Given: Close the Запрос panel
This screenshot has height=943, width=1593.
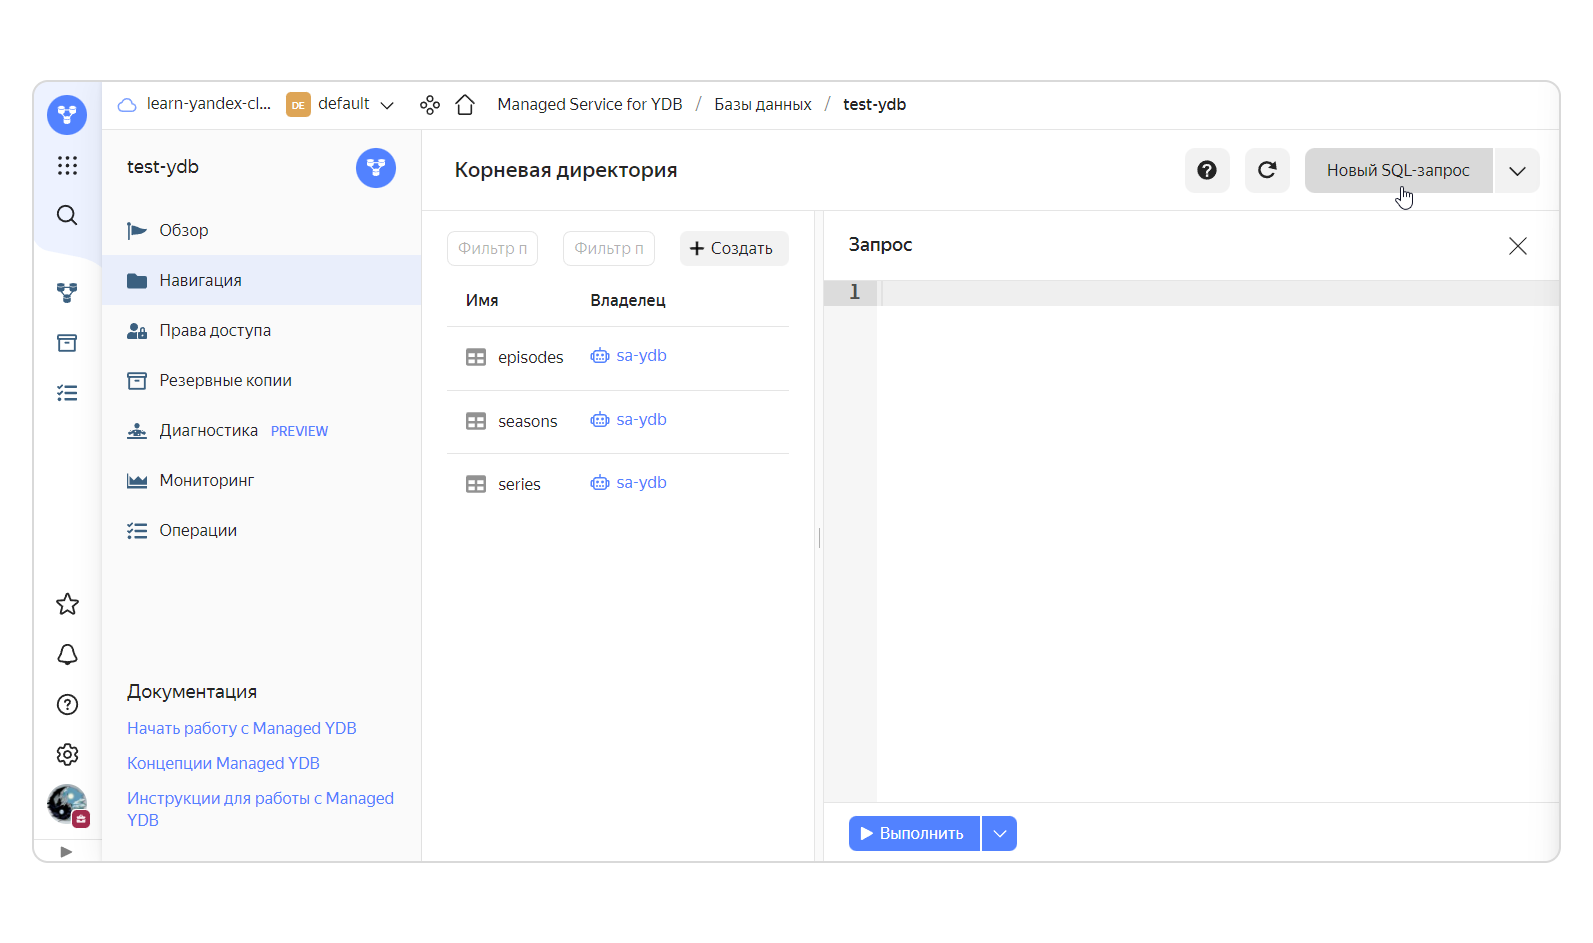Looking at the screenshot, I should pyautogui.click(x=1517, y=246).
